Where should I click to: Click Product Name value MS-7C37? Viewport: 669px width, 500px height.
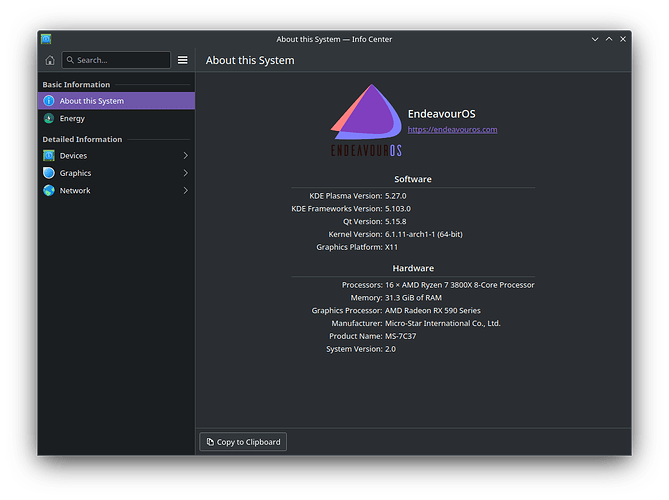click(x=400, y=336)
